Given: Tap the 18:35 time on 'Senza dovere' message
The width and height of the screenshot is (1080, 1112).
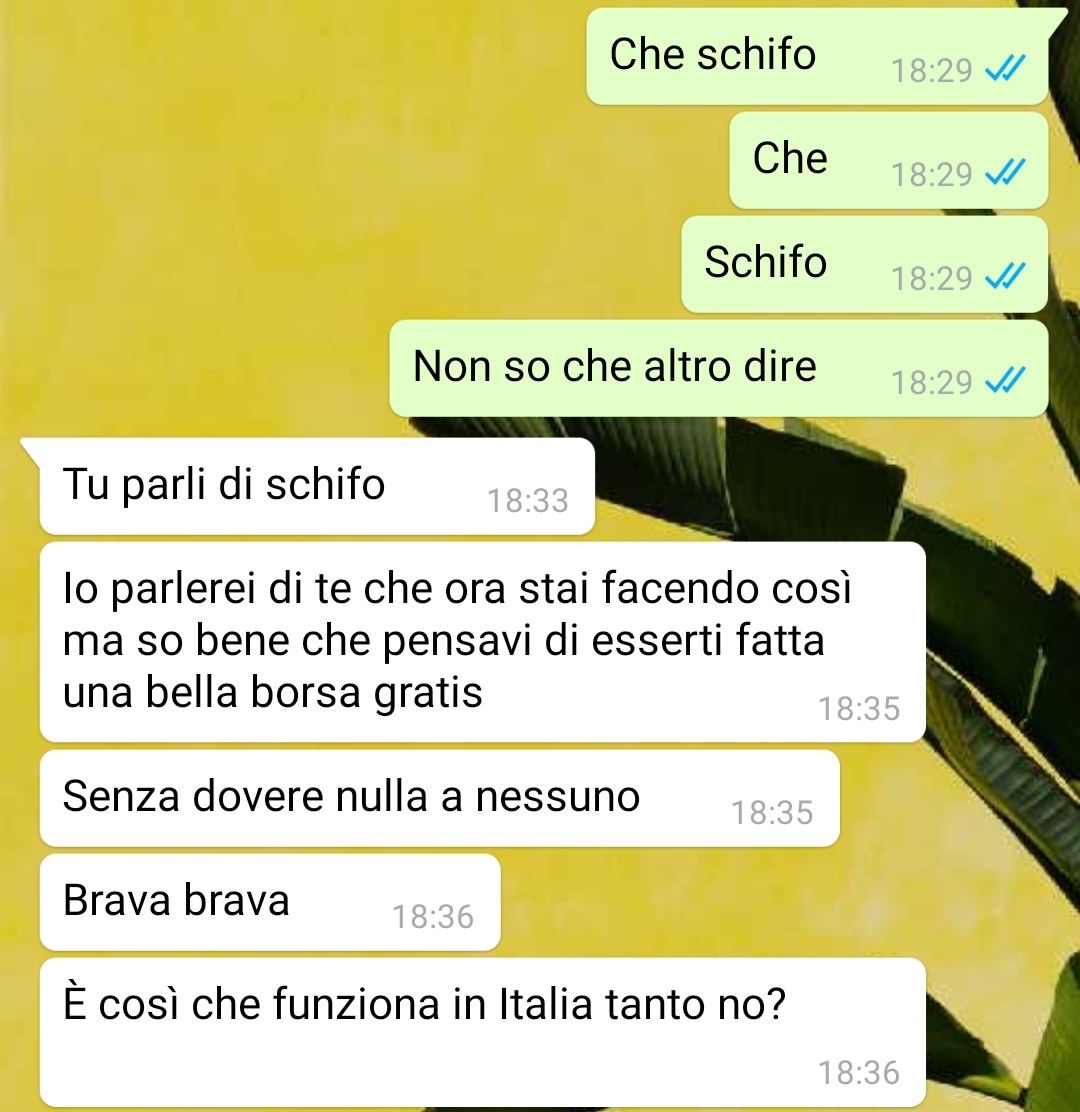Looking at the screenshot, I should click(x=772, y=813).
